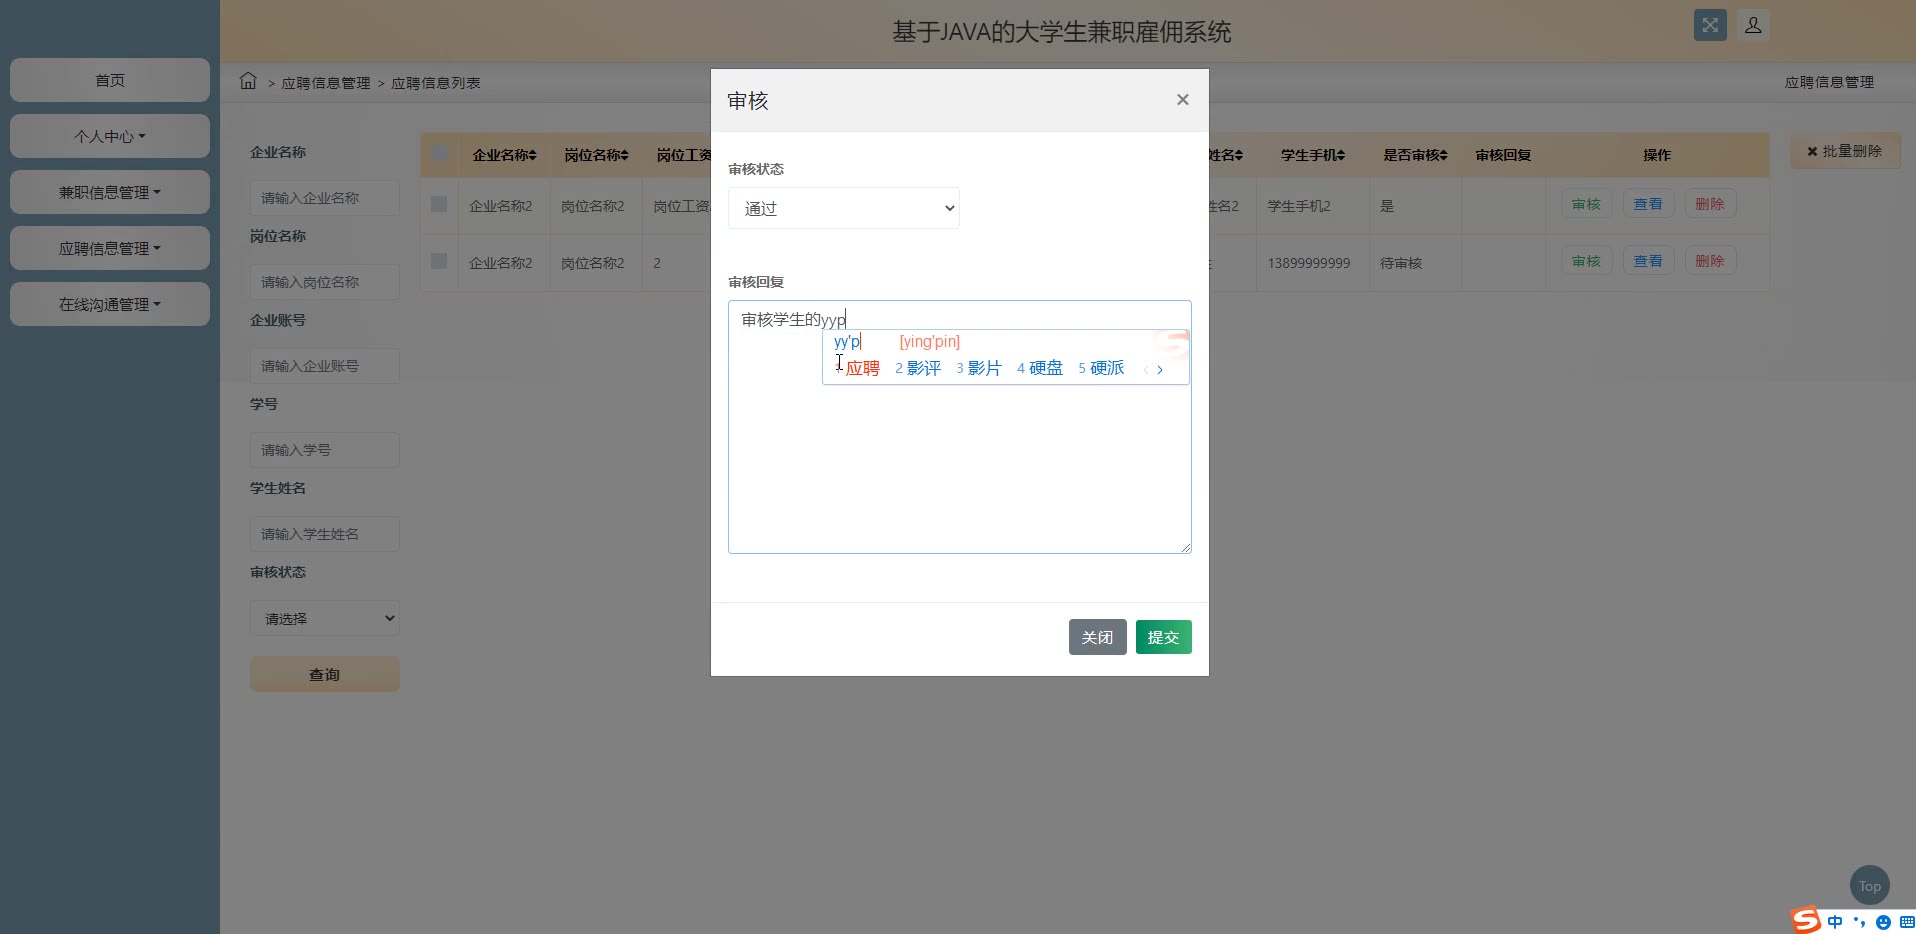Click the Sogou input method logo
Image resolution: width=1916 pixels, height=934 pixels.
point(1805,920)
